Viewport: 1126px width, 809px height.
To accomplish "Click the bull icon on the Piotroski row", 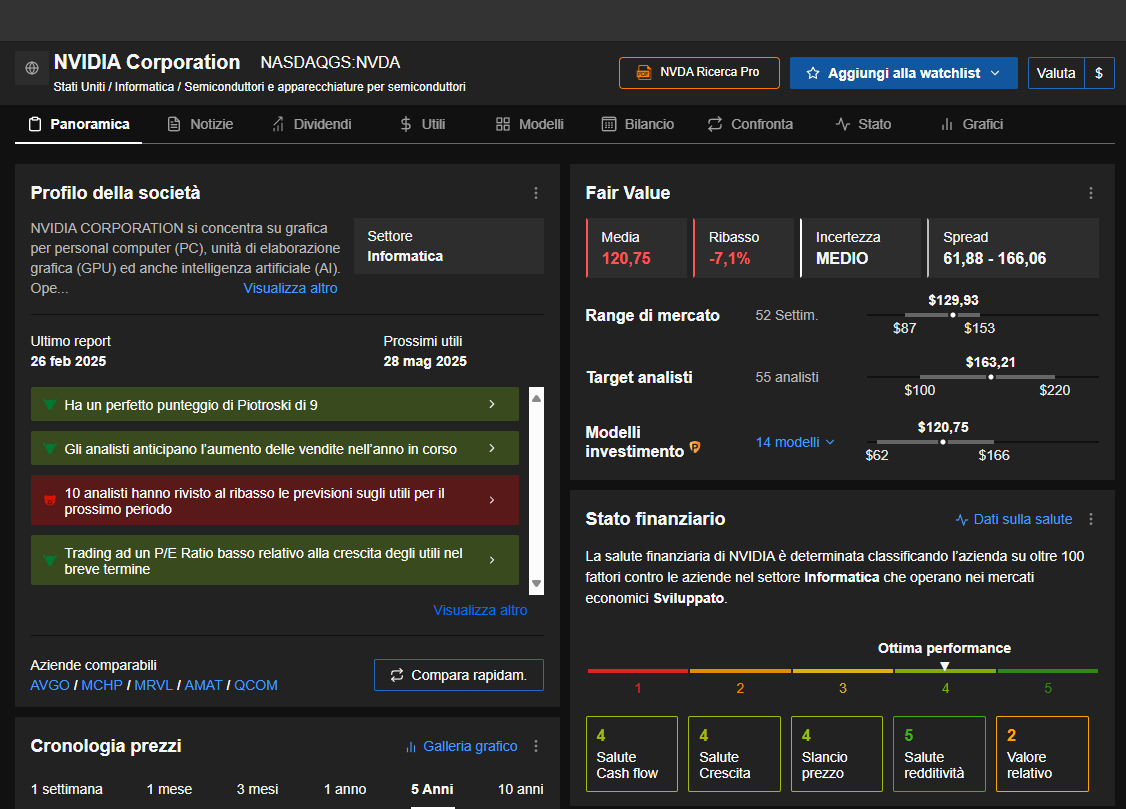I will click(x=50, y=405).
